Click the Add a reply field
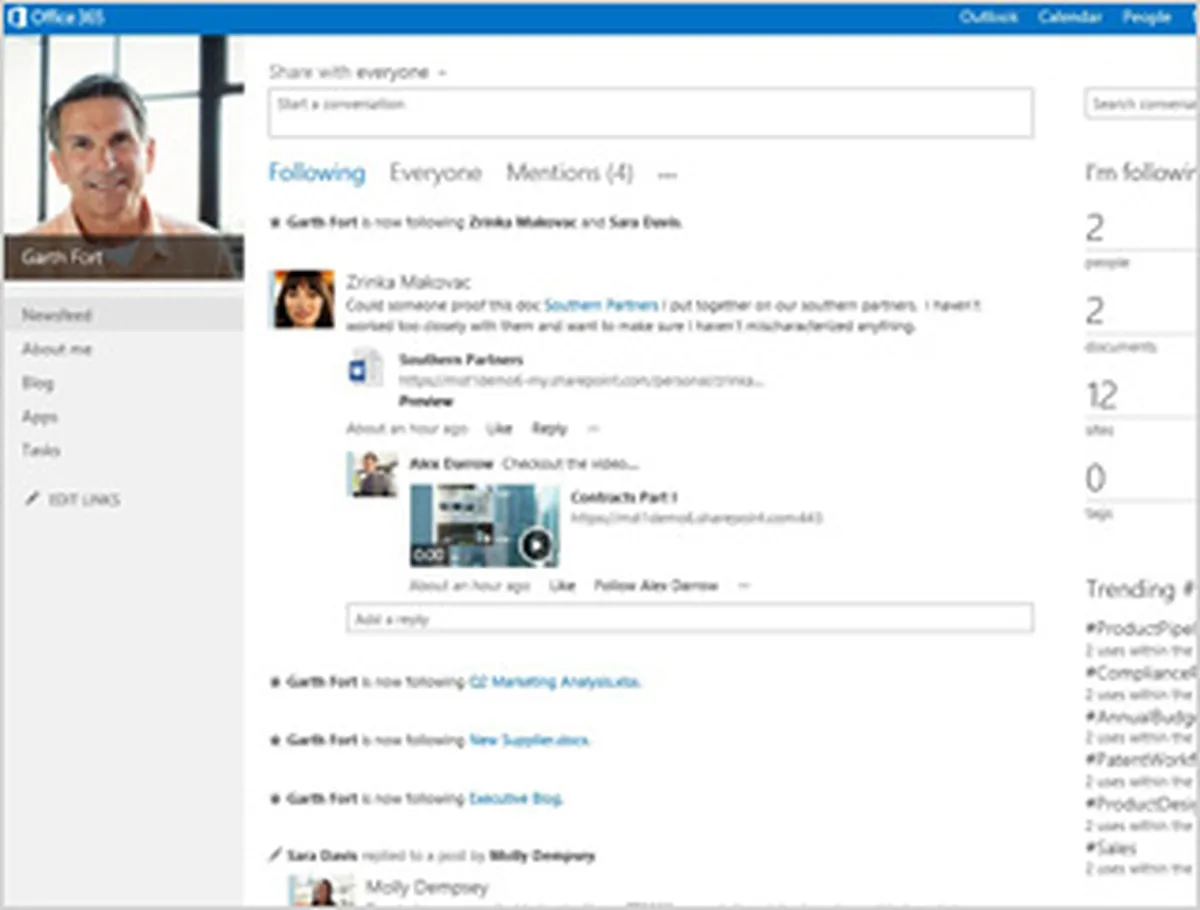This screenshot has width=1200, height=910. click(689, 619)
